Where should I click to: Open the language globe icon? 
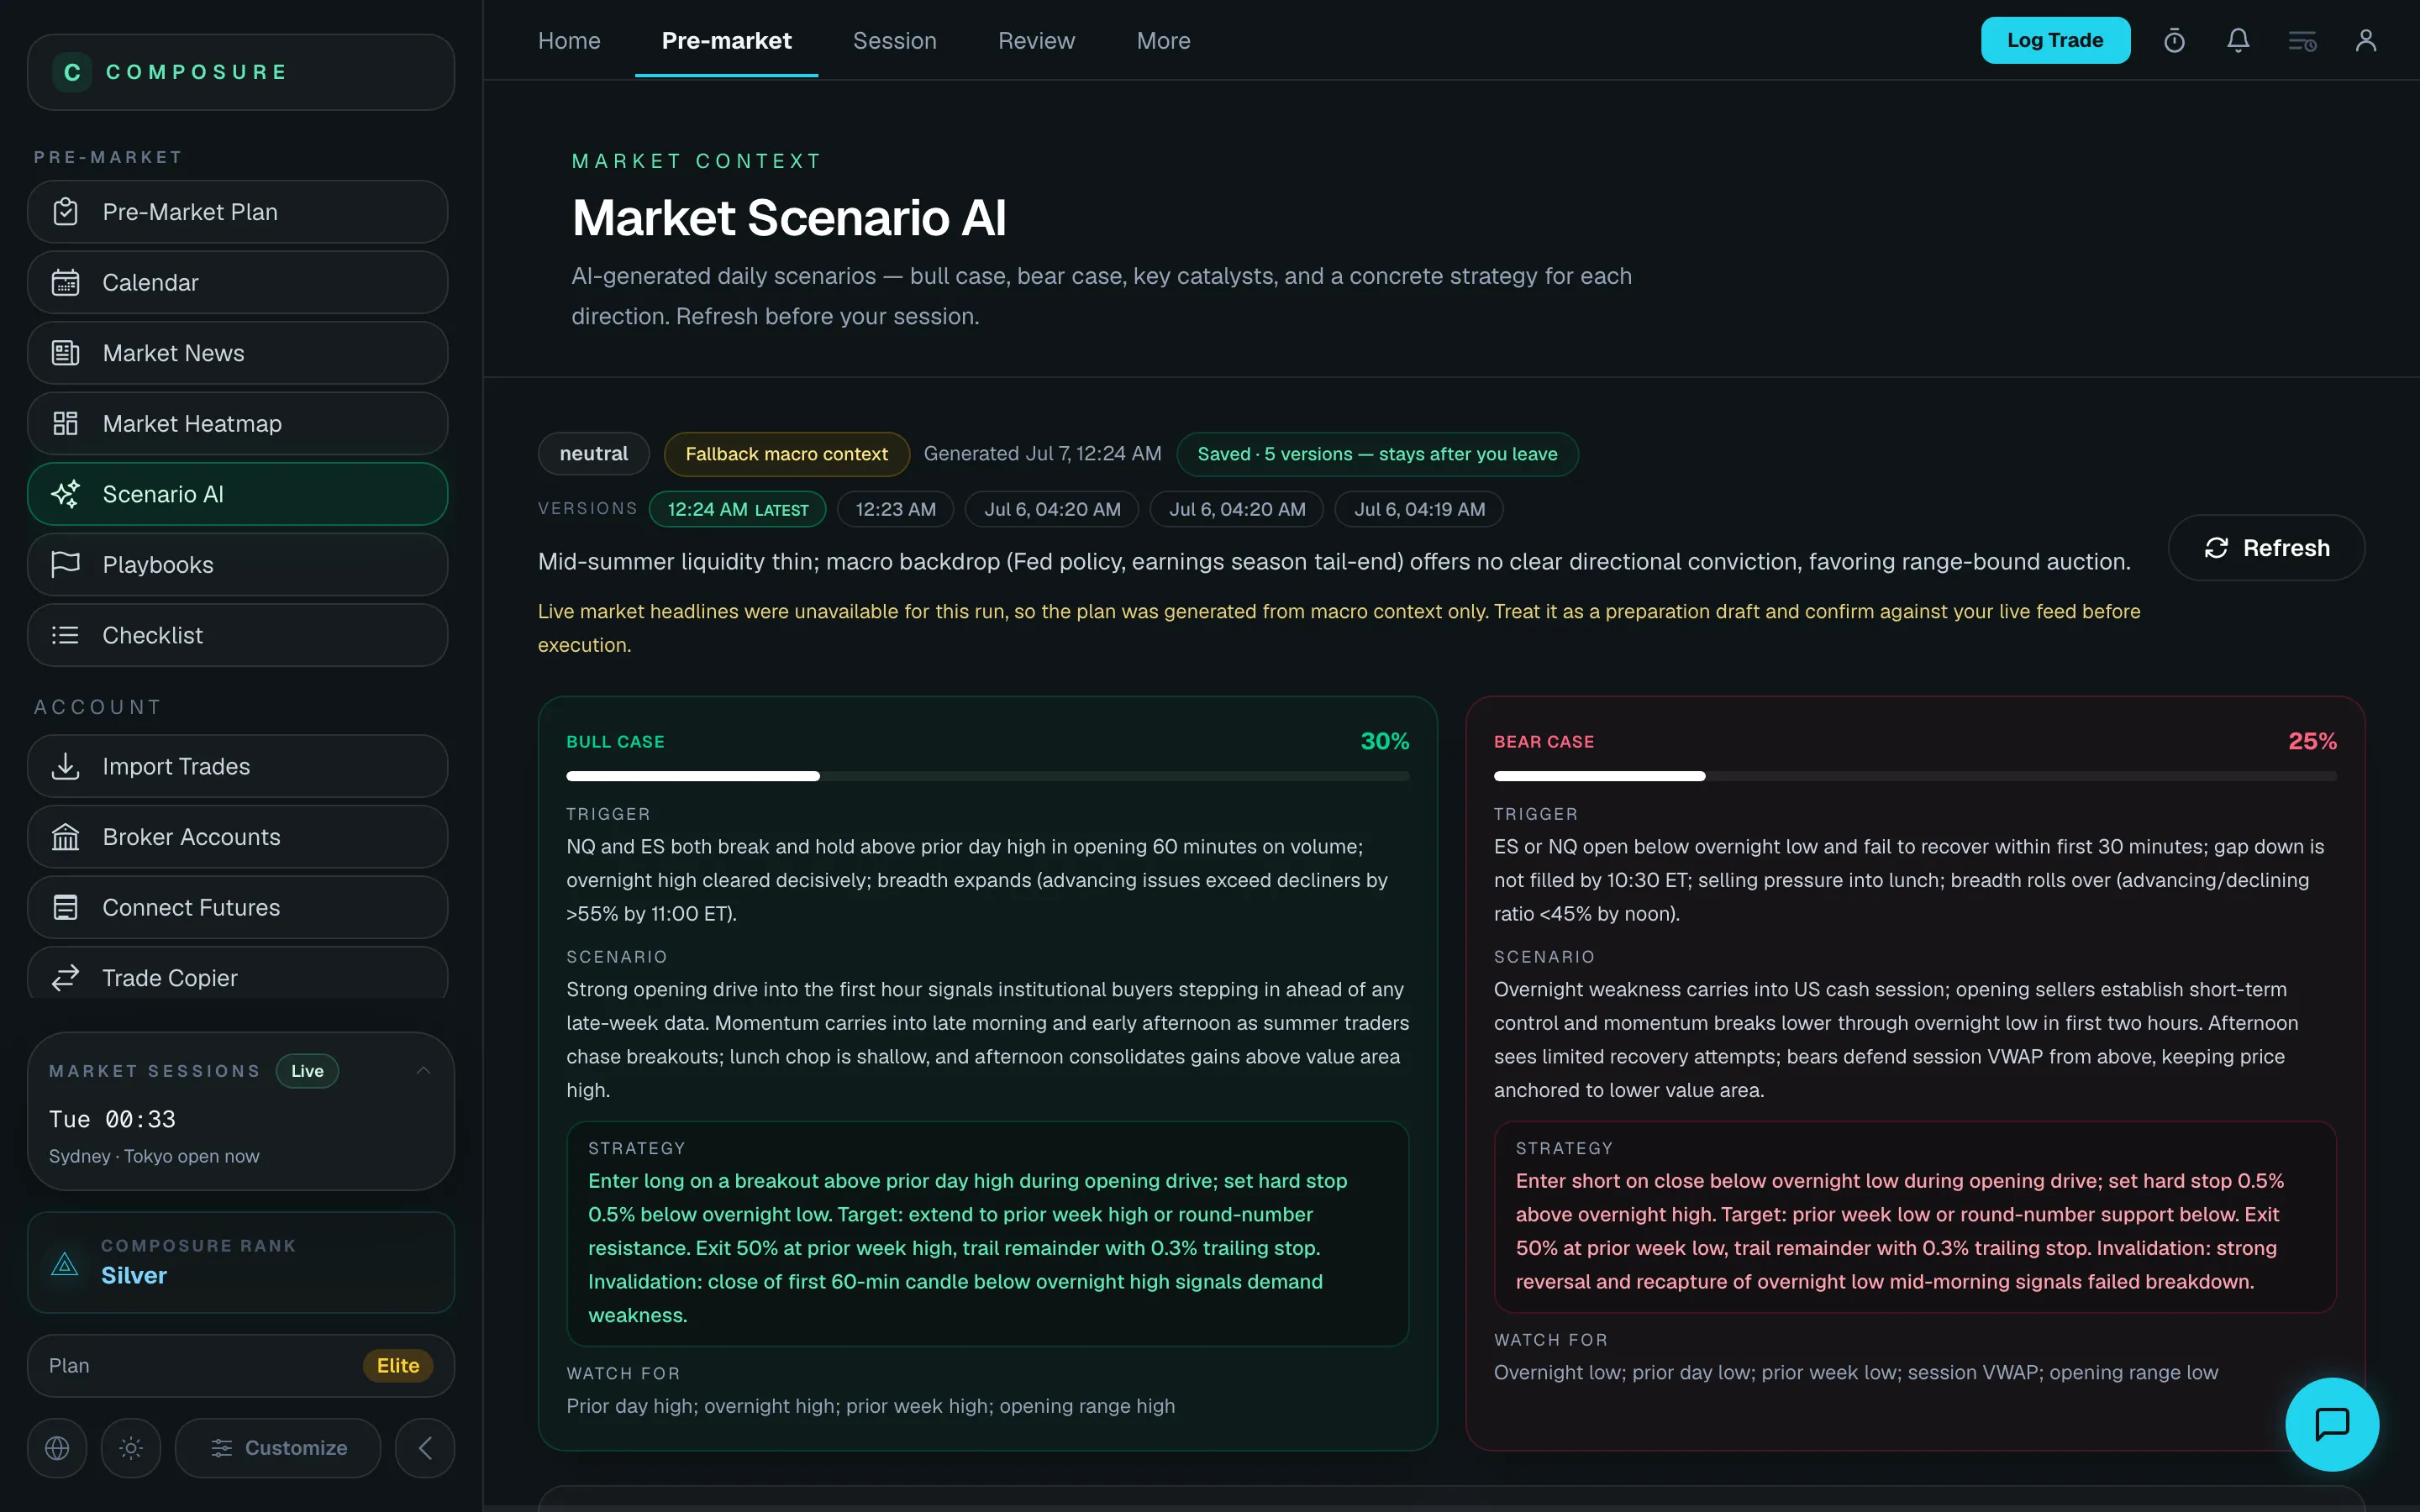pyautogui.click(x=57, y=1448)
